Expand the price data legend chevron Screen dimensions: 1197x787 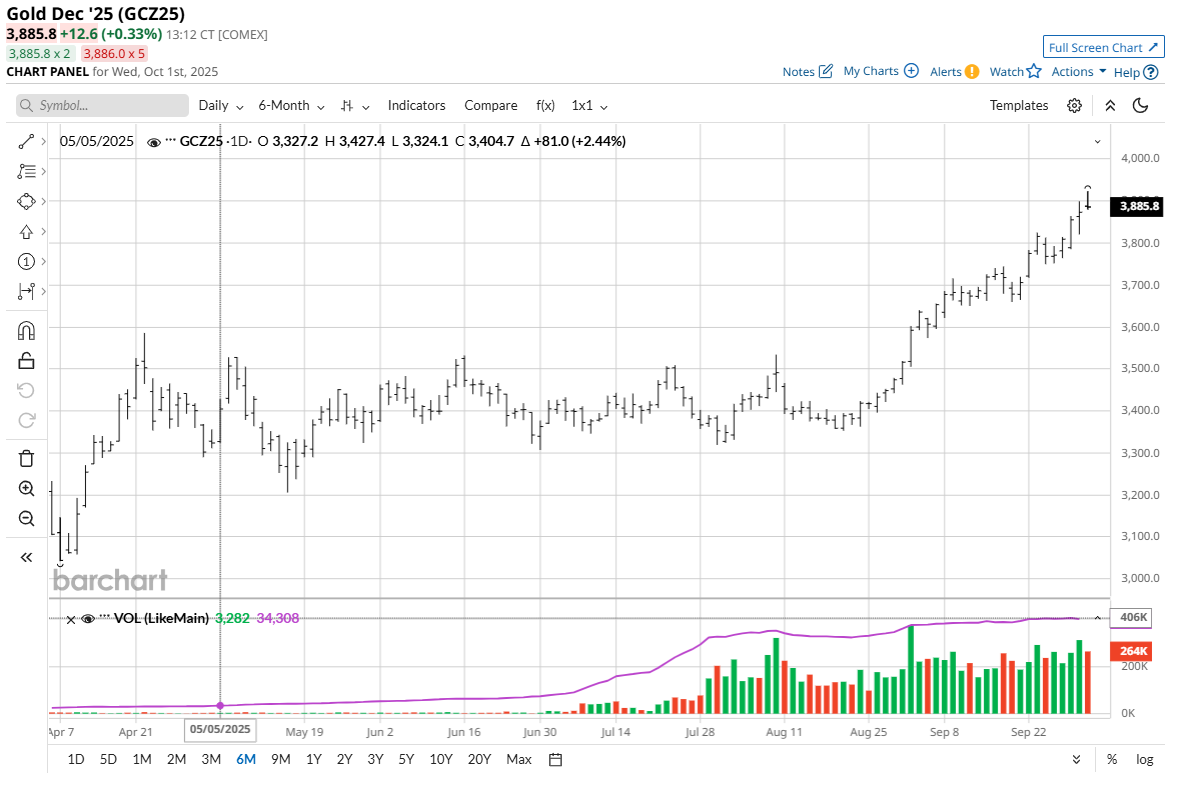tap(1097, 142)
